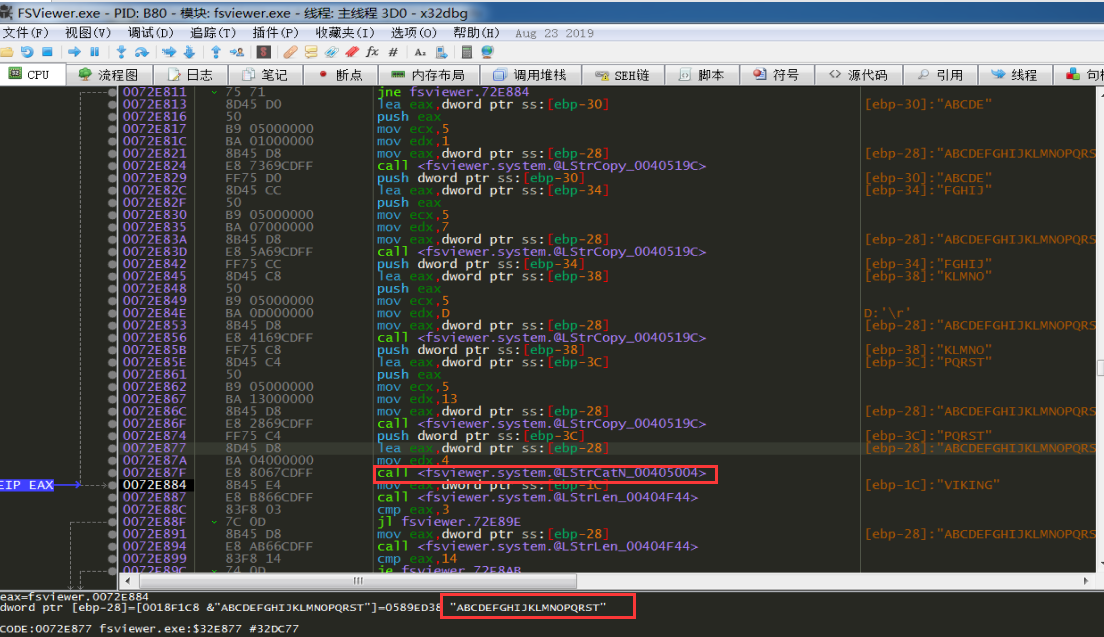Click jump arrow marker beside bytes 75 71
Image resolution: width=1104 pixels, height=637 pixels.
pyautogui.click(x=214, y=92)
